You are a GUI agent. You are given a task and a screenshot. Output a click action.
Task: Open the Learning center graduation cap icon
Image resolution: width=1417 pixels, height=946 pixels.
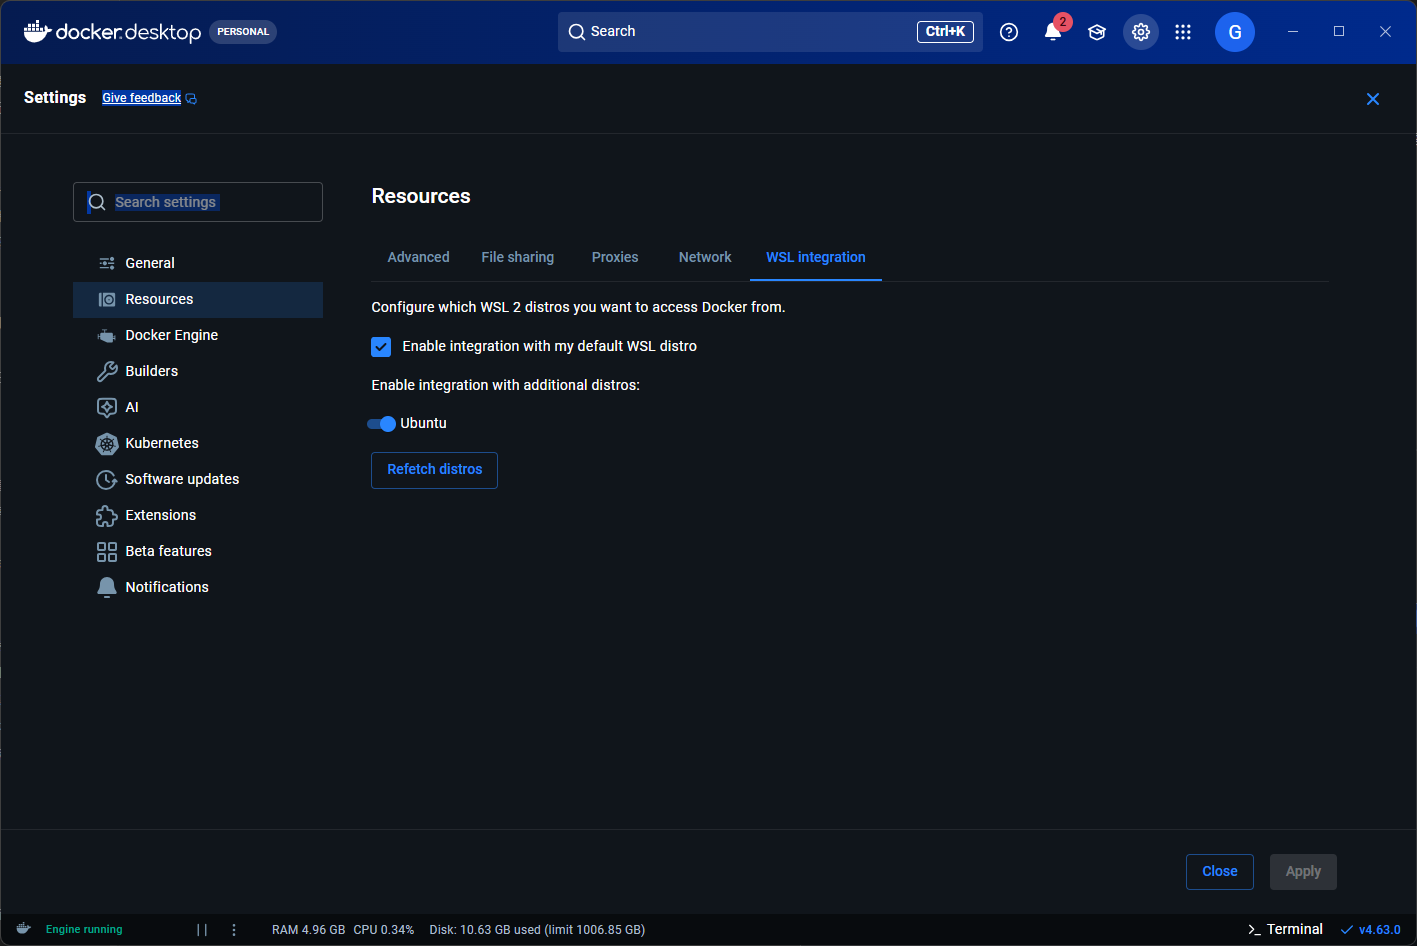(x=1097, y=32)
